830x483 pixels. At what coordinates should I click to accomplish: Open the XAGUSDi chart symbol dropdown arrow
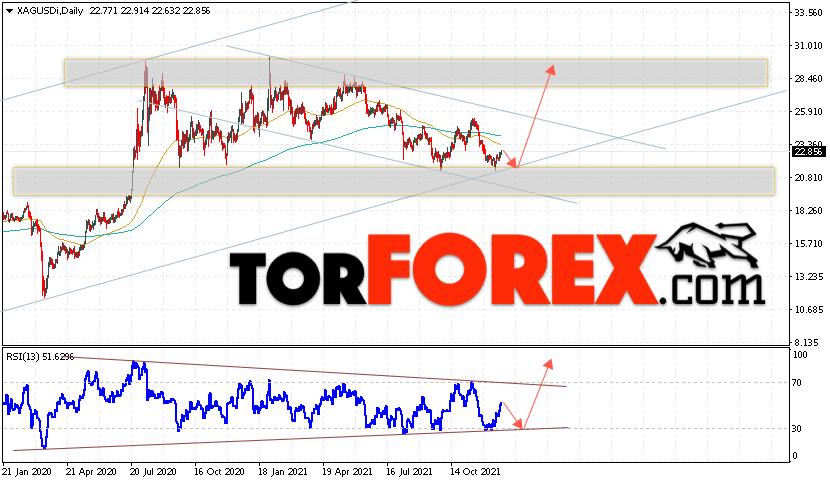pos(9,11)
